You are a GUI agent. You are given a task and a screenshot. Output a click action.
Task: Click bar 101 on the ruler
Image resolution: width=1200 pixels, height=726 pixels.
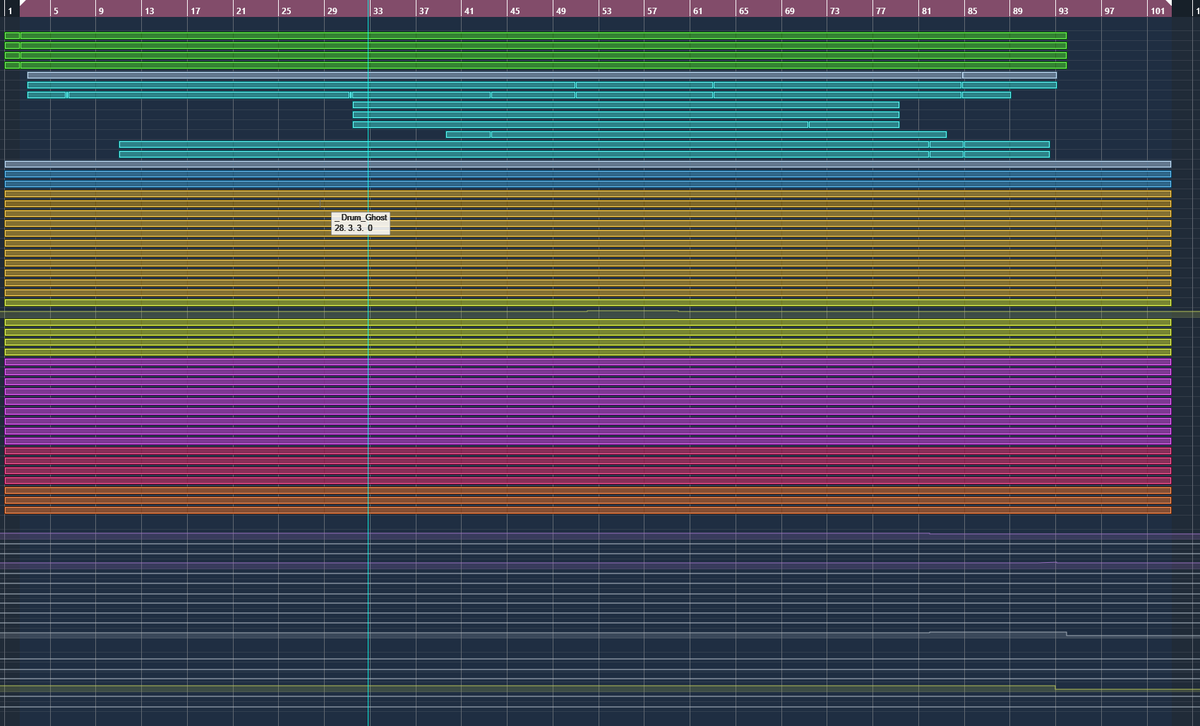1157,11
